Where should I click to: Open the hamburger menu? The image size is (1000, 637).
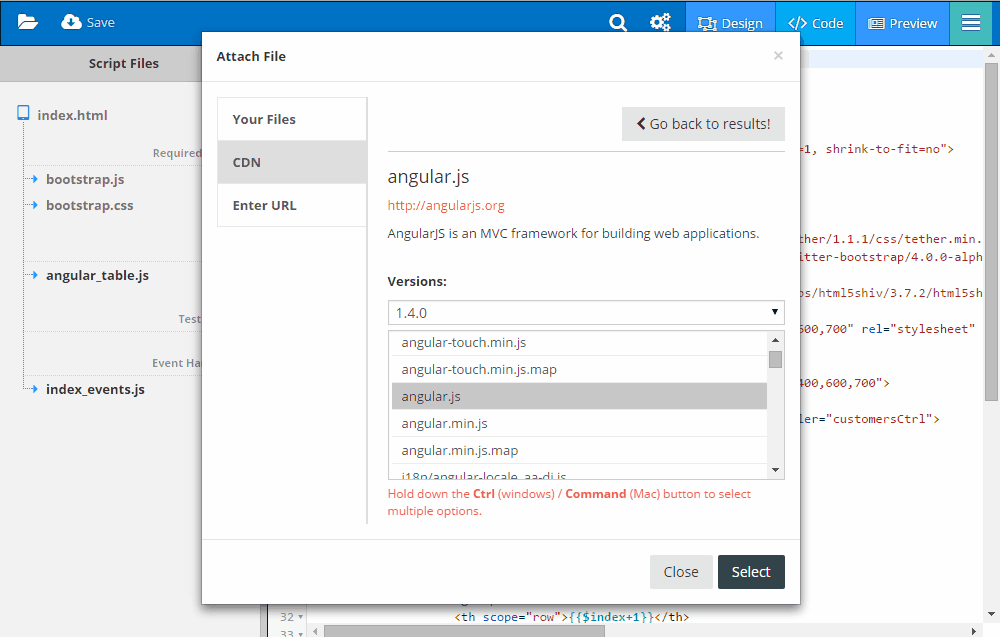click(x=971, y=22)
